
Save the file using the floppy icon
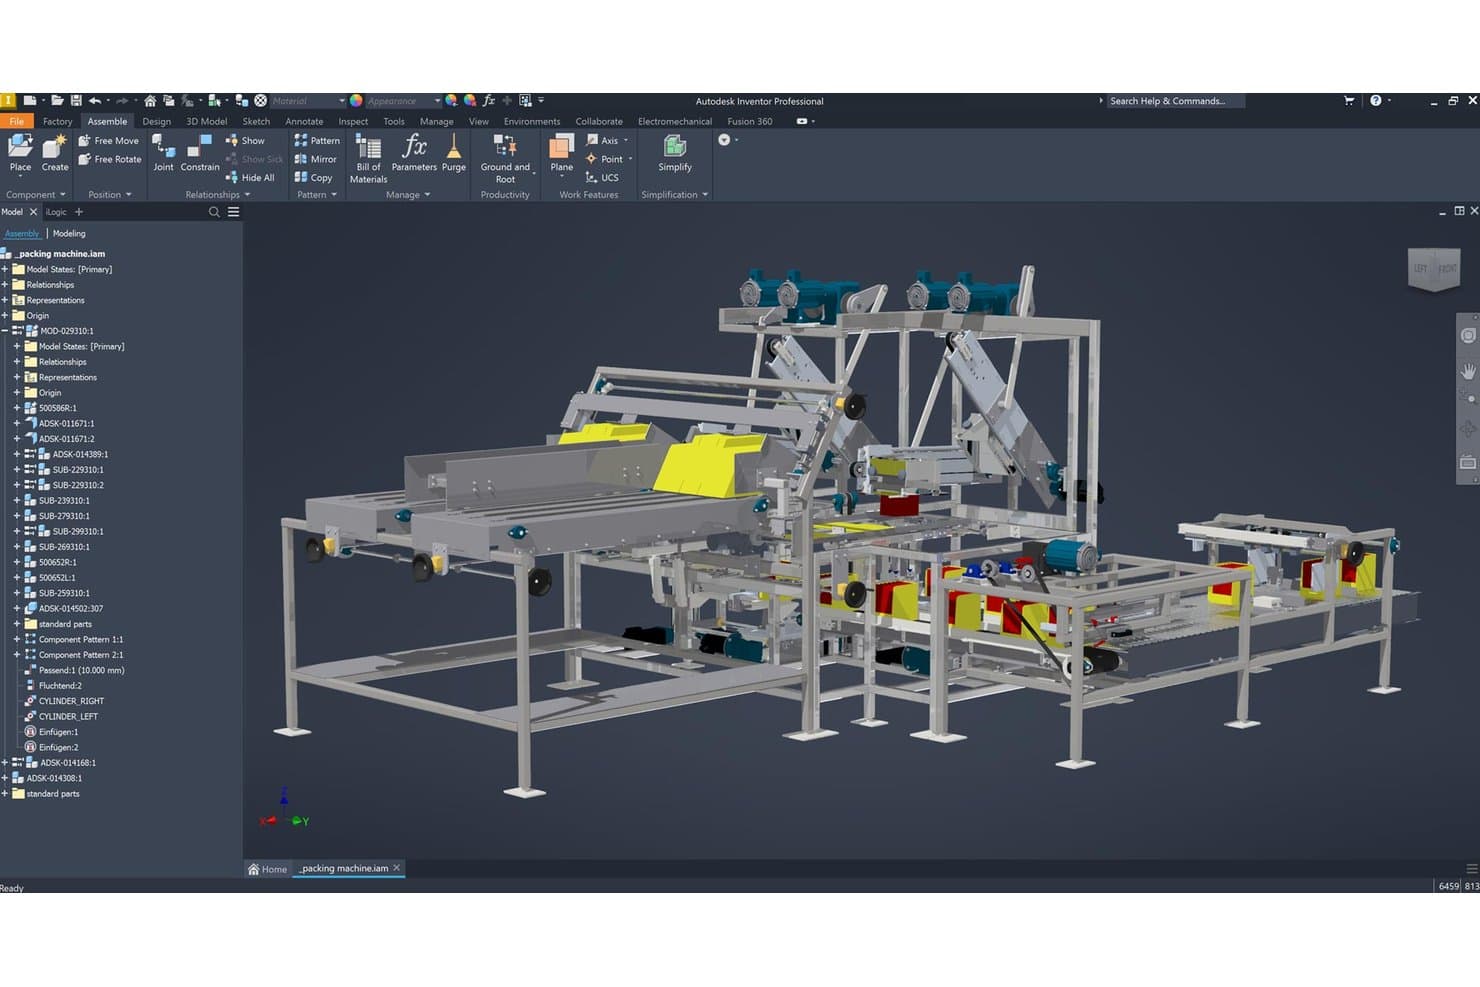click(x=76, y=101)
